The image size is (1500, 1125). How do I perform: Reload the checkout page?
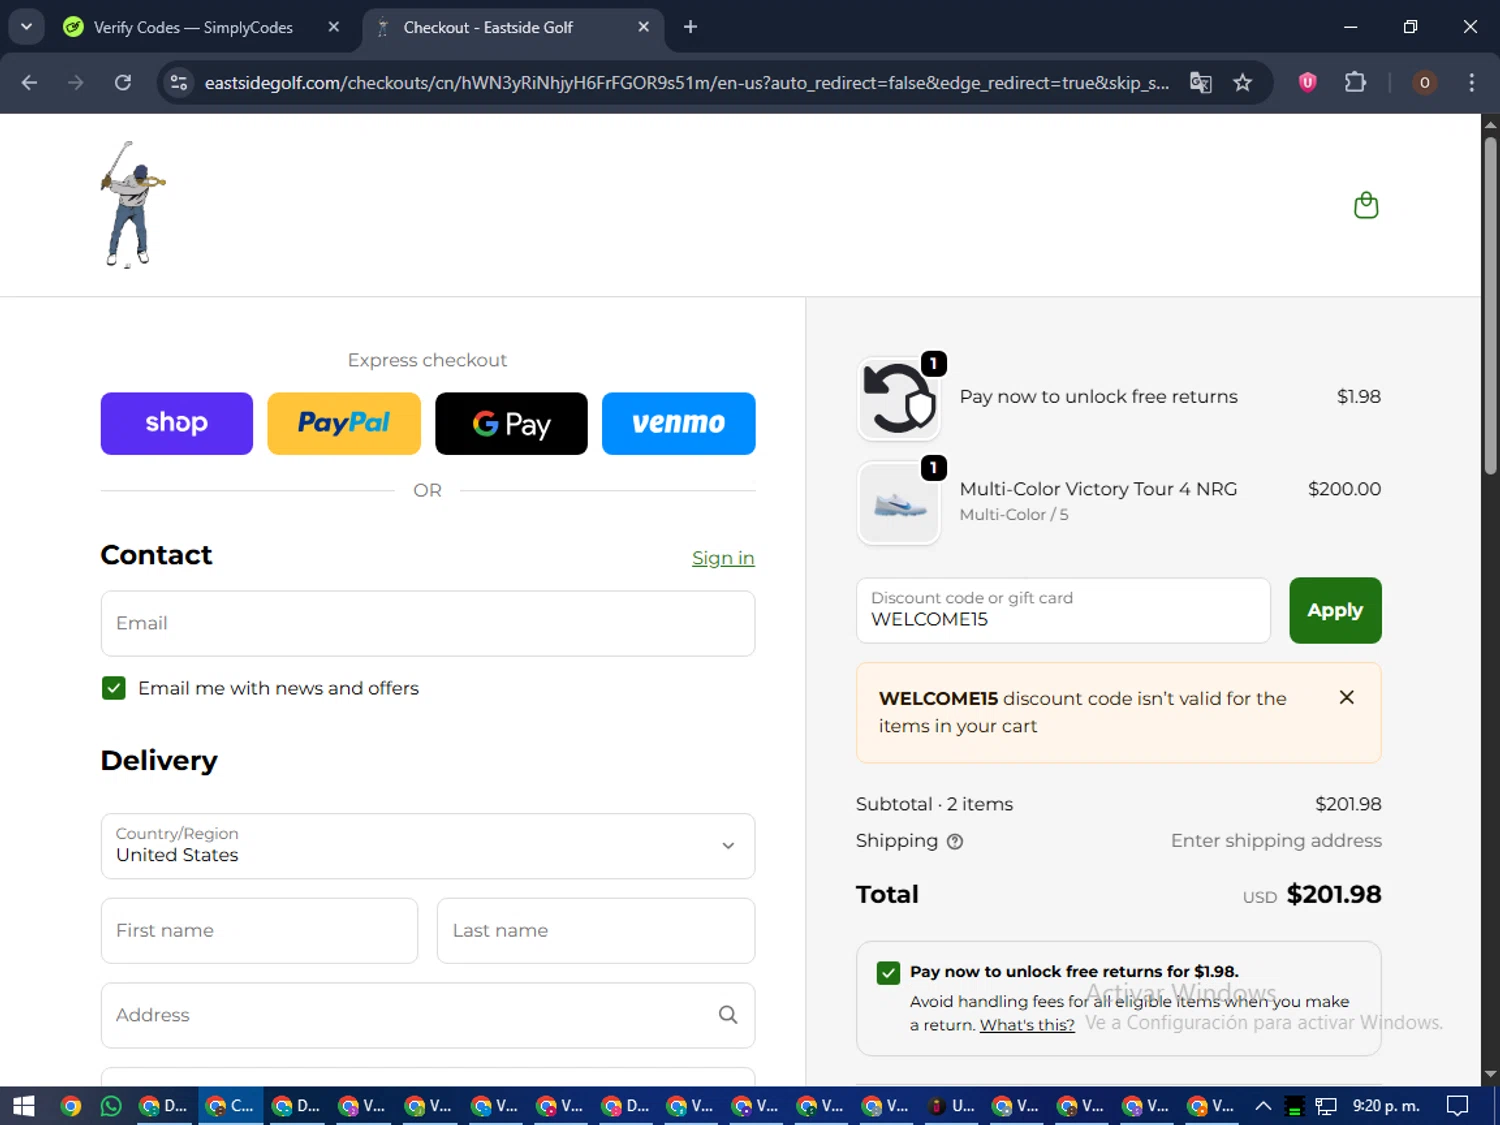pyautogui.click(x=123, y=82)
